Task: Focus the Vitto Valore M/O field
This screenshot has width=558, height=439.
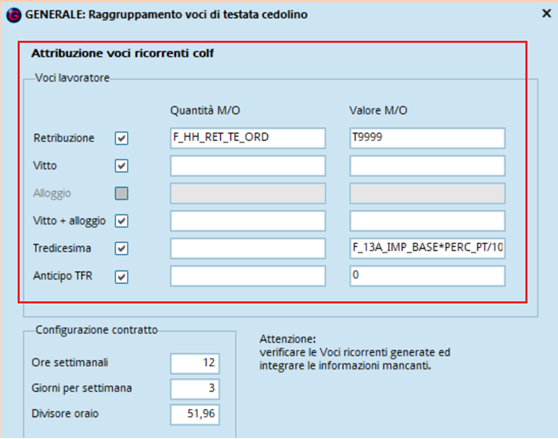Action: 427,166
